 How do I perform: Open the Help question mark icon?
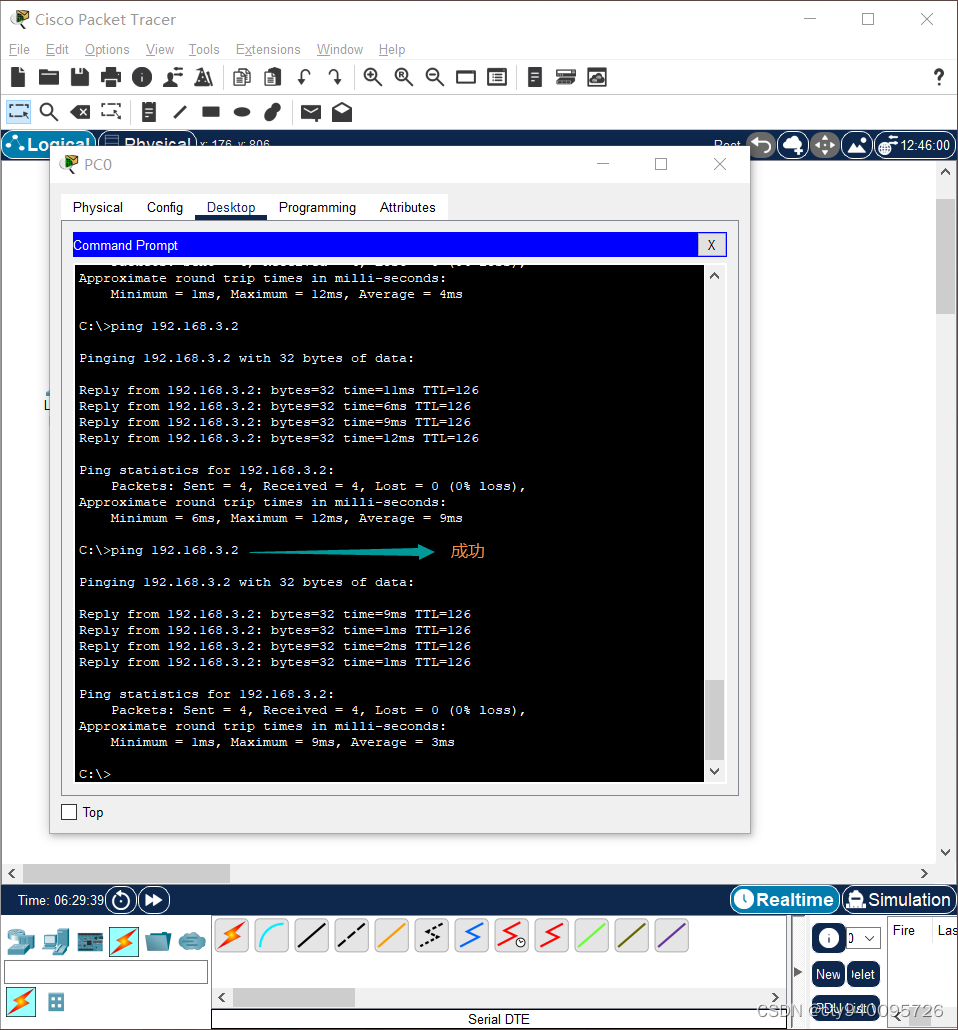(x=939, y=78)
